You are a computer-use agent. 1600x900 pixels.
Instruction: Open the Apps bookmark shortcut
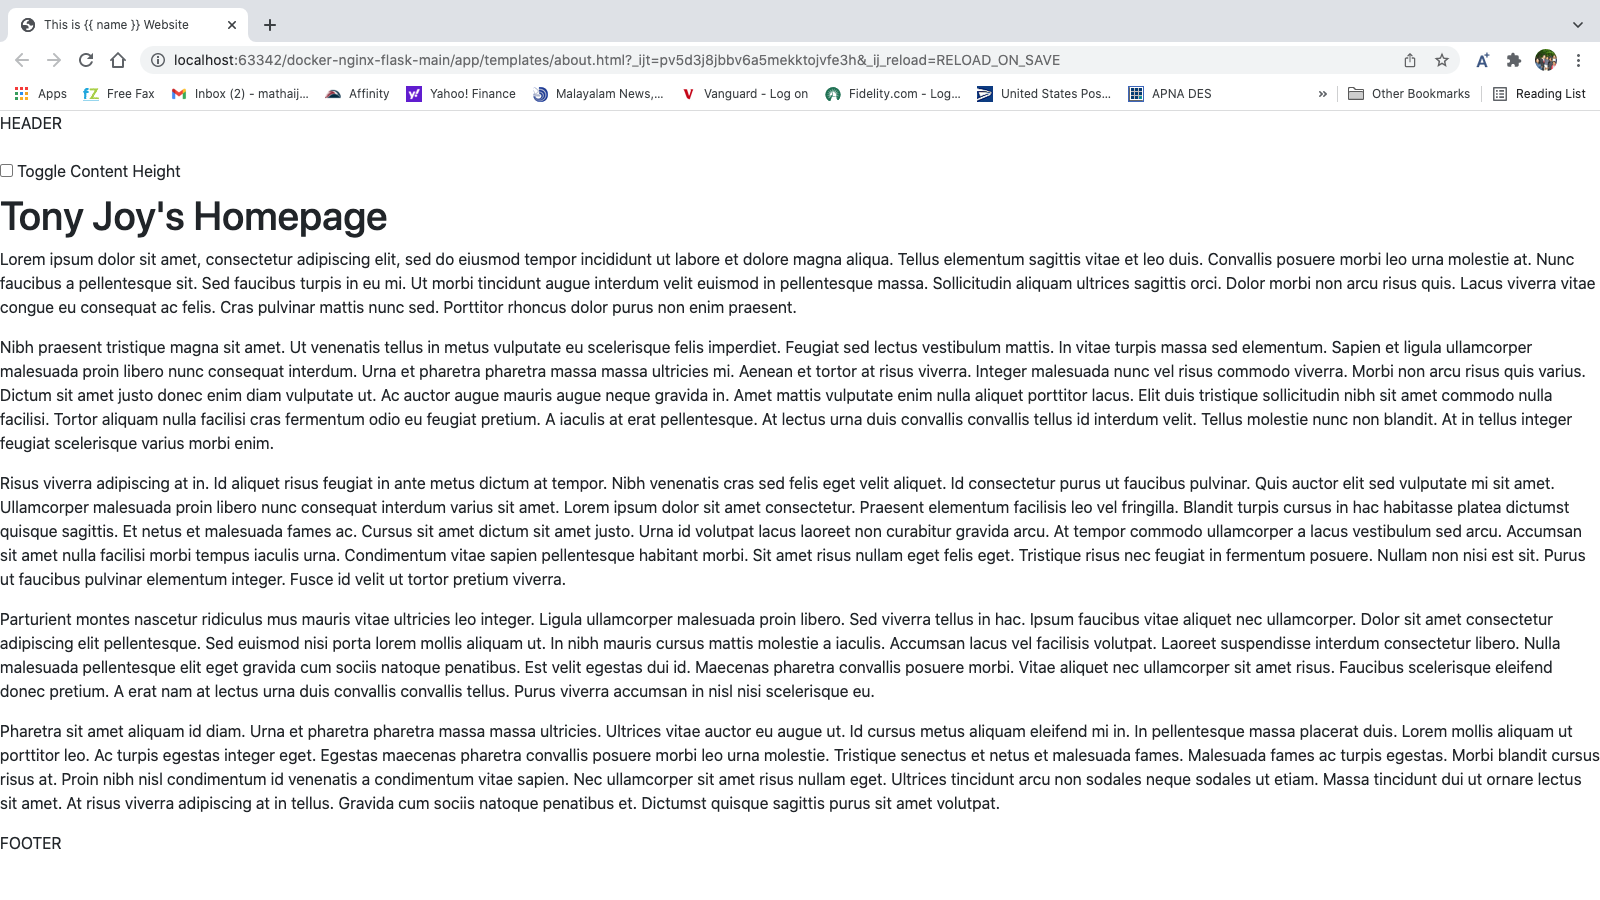(x=41, y=94)
